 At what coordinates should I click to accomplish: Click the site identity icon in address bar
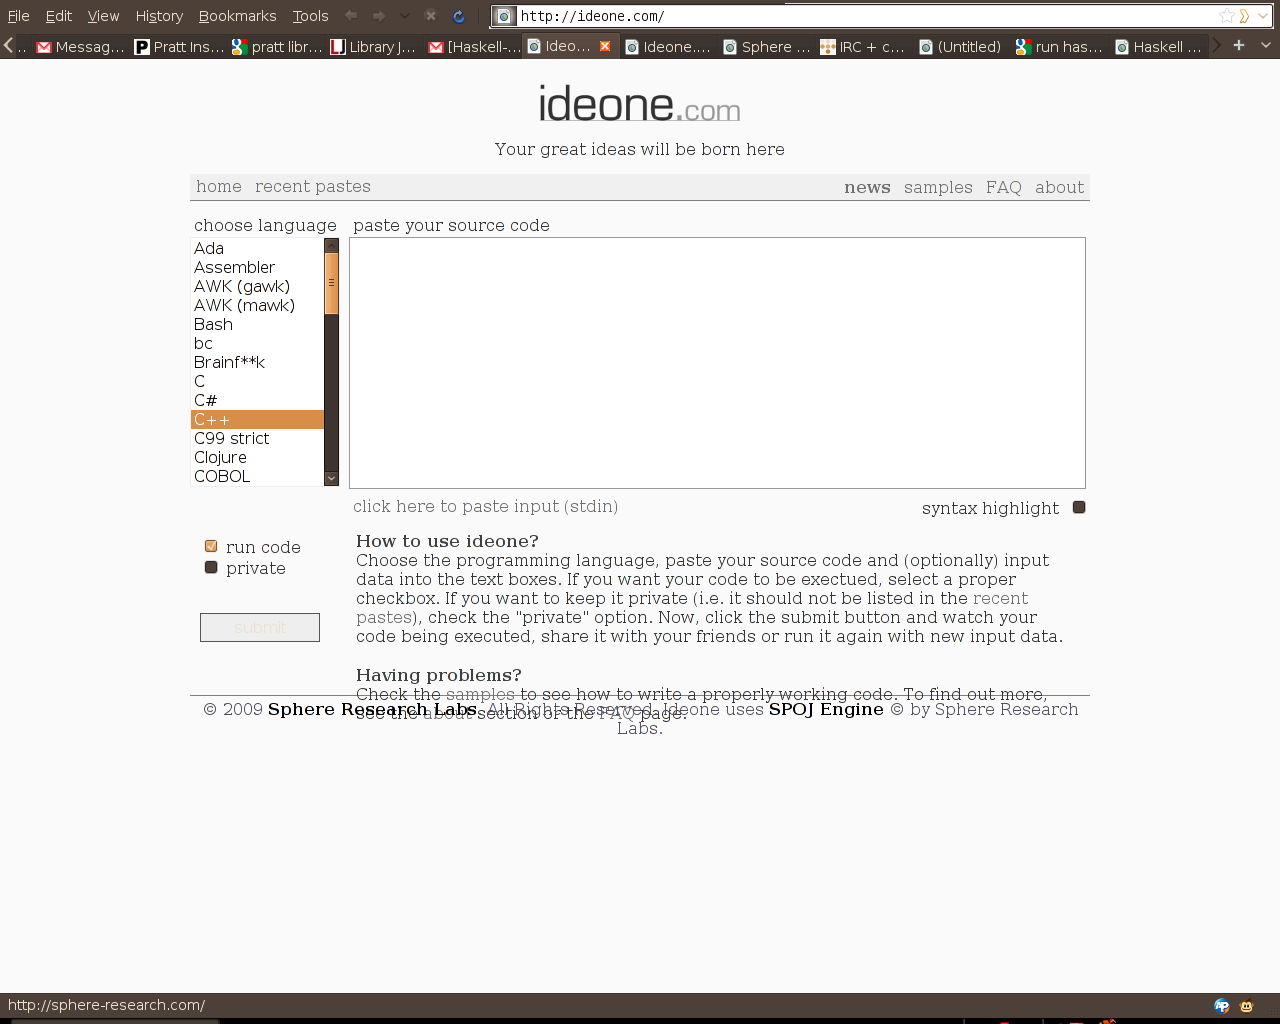505,16
